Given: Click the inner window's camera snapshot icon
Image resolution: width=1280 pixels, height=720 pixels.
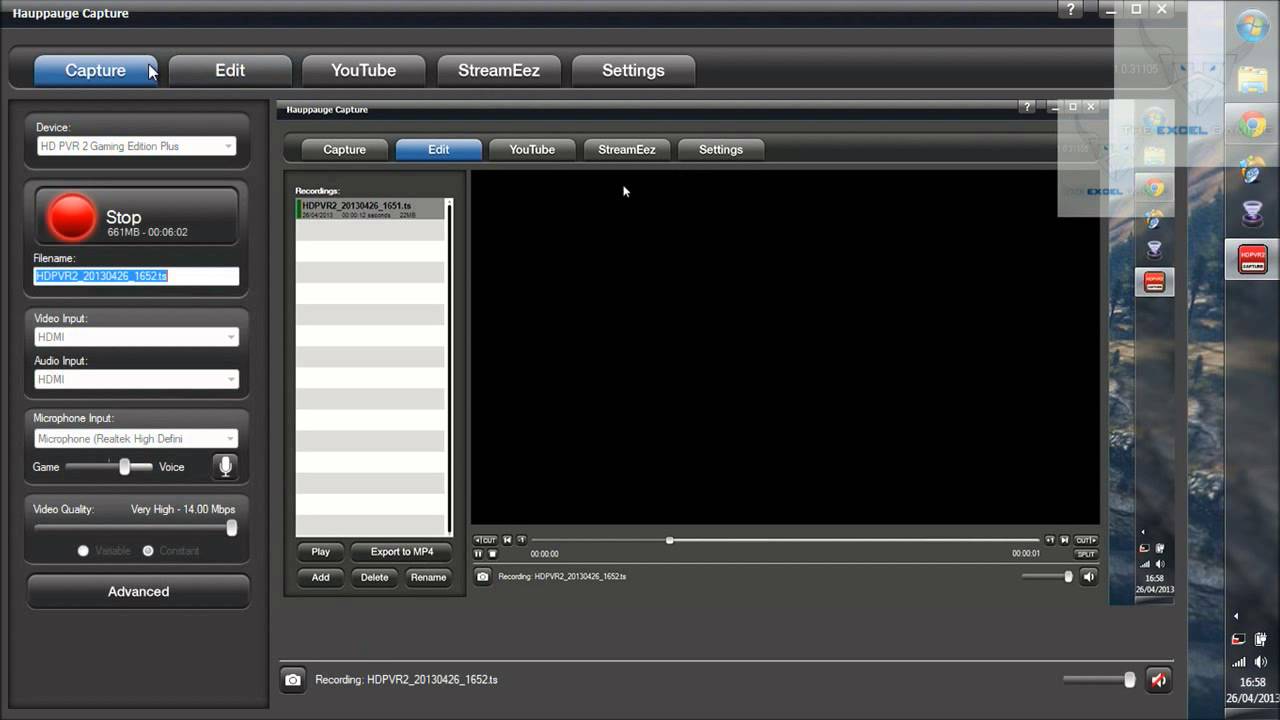Looking at the screenshot, I should tap(483, 577).
